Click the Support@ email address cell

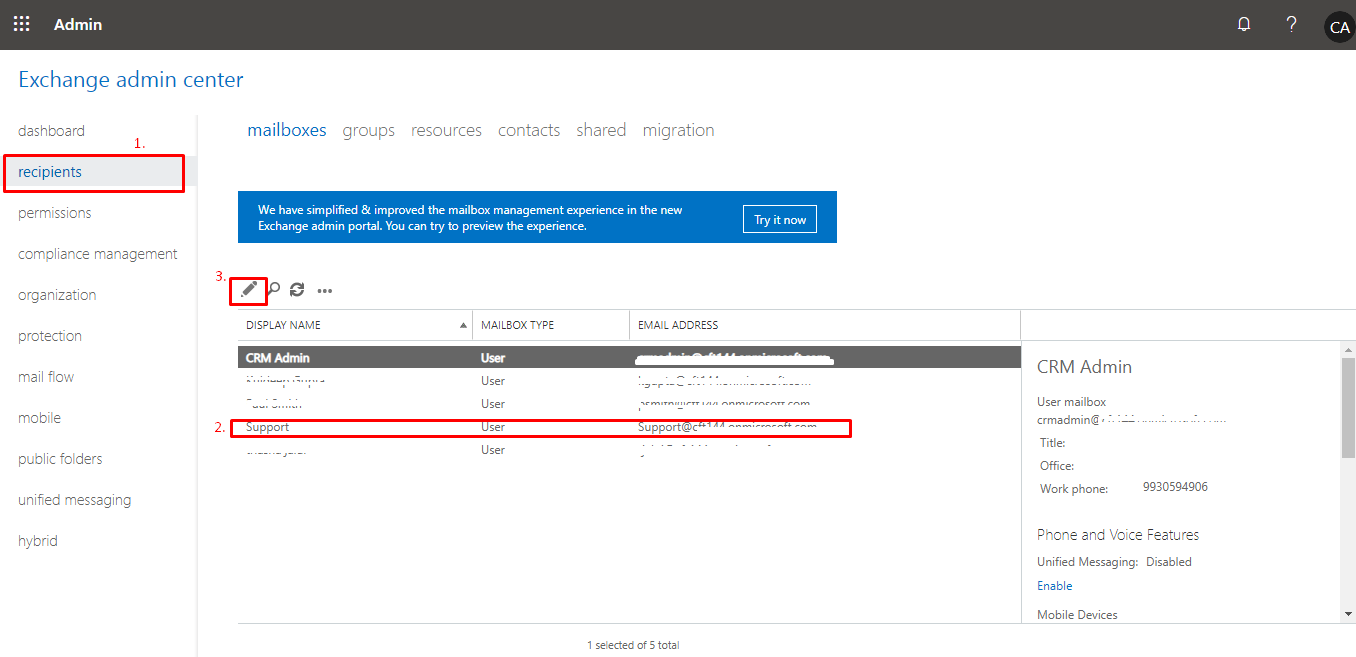[x=727, y=427]
